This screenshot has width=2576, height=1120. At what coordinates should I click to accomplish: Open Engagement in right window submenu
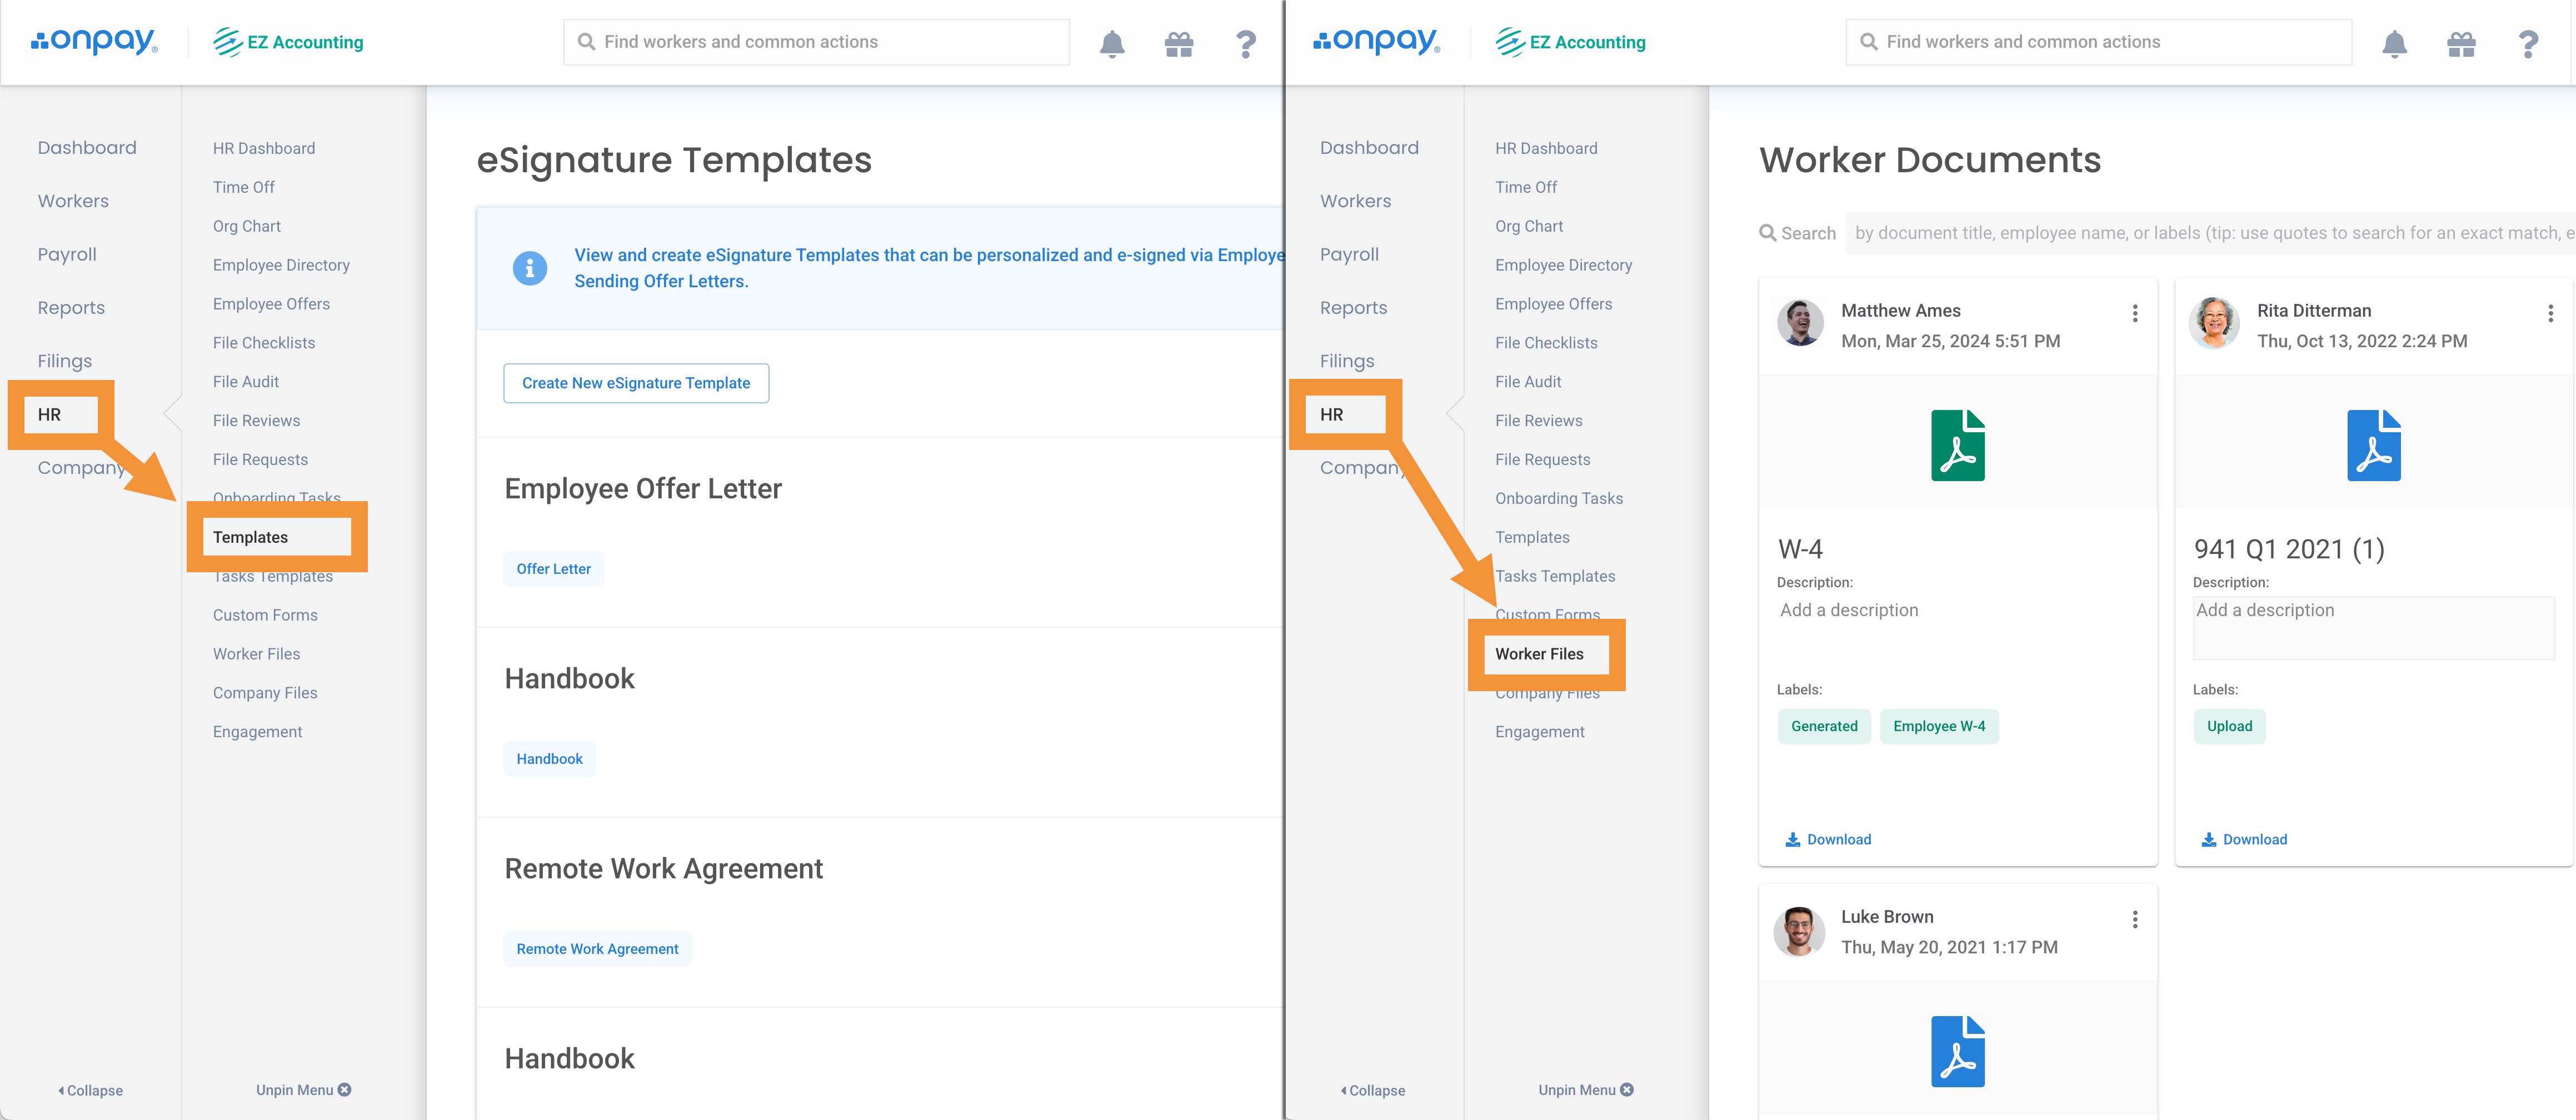[1539, 732]
